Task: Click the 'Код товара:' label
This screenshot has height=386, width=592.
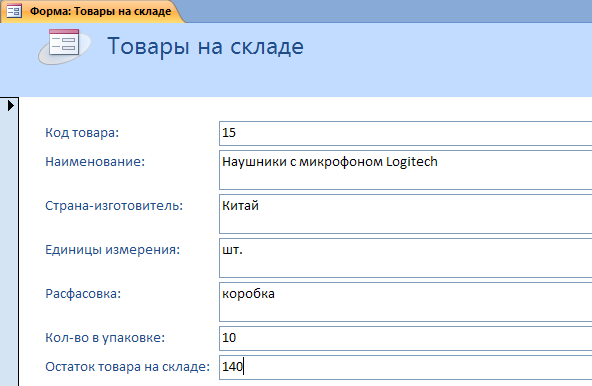Action: (x=82, y=133)
